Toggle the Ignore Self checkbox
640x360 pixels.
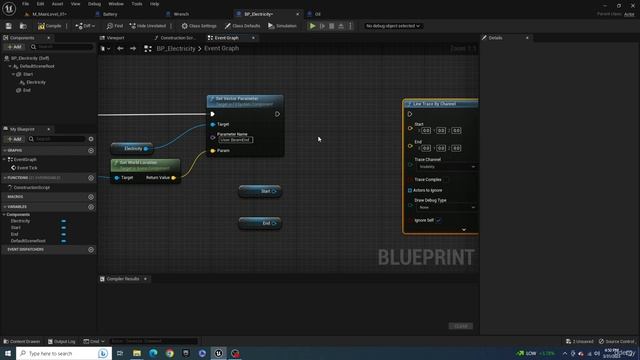(438, 220)
